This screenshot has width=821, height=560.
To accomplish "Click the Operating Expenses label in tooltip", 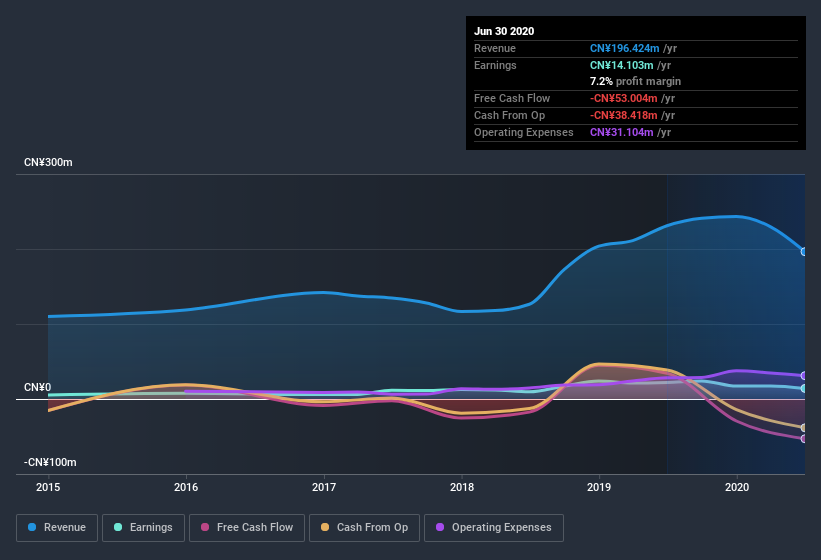I will (x=524, y=132).
